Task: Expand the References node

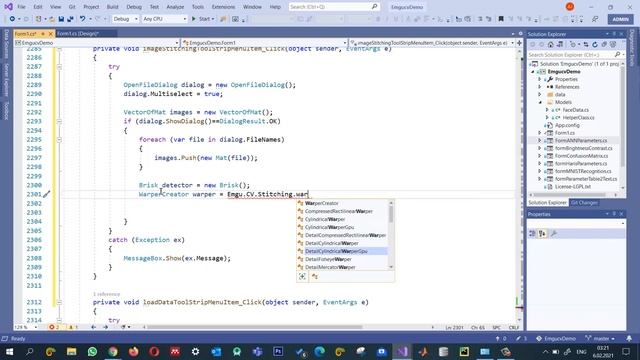Action: pyautogui.click(x=540, y=87)
